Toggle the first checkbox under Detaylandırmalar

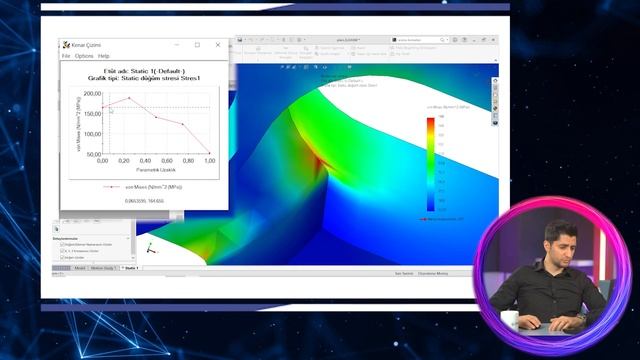point(62,244)
